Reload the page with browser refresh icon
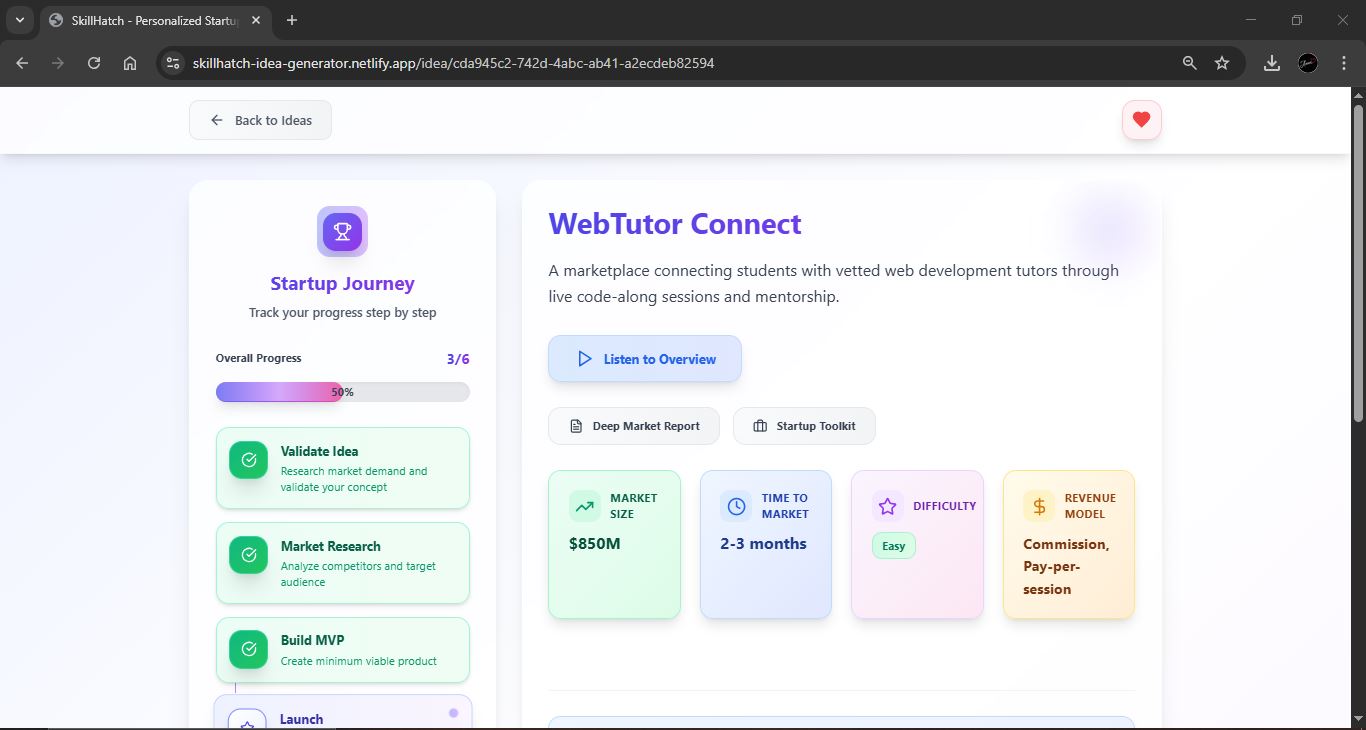 coord(94,63)
